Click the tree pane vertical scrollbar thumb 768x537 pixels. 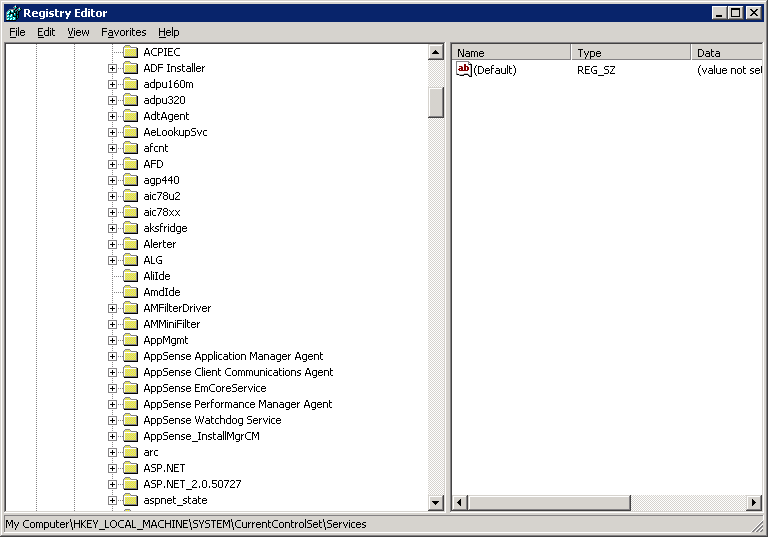(x=435, y=102)
